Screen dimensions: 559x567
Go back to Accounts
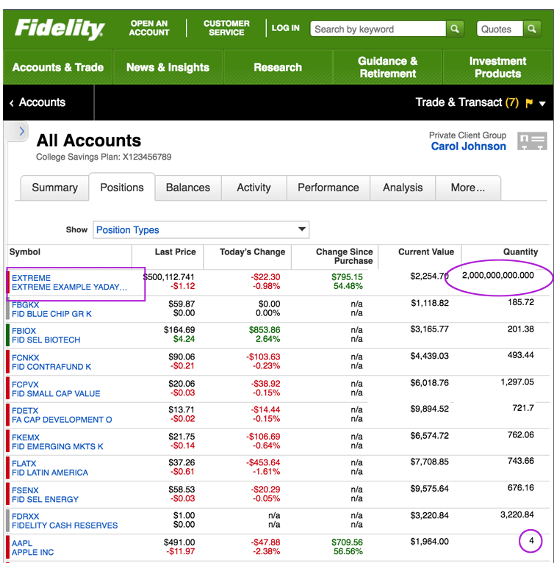(x=38, y=102)
